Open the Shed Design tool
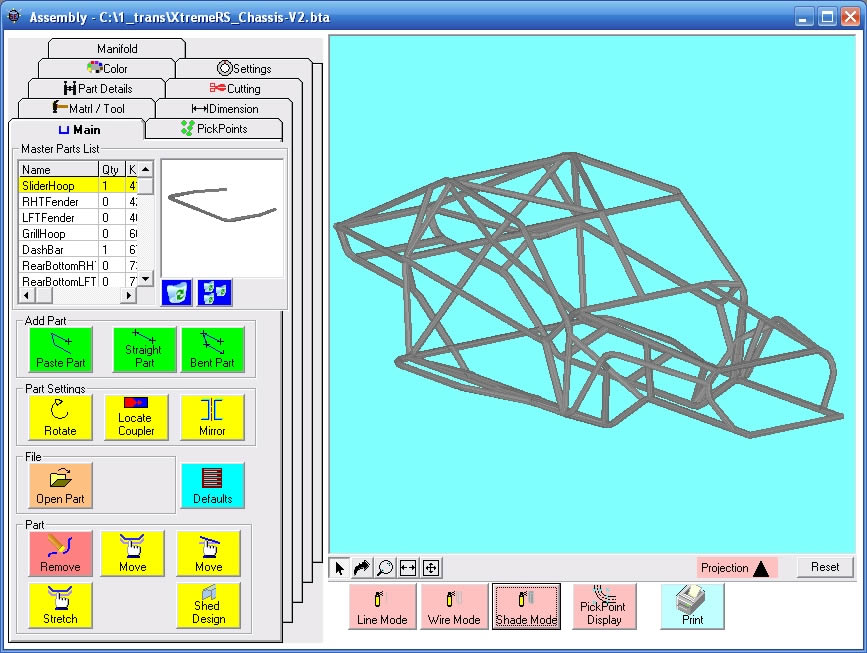This screenshot has width=867, height=653. pos(208,603)
